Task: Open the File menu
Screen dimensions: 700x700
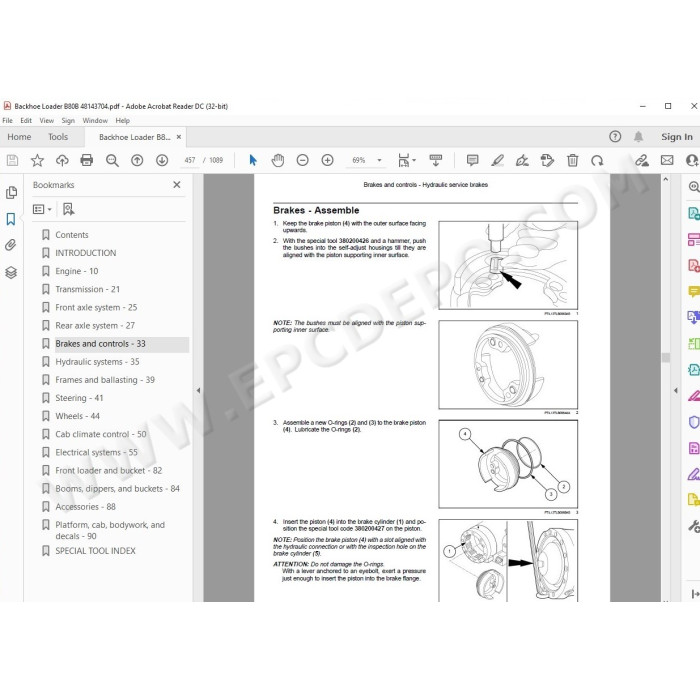Action: coord(8,121)
